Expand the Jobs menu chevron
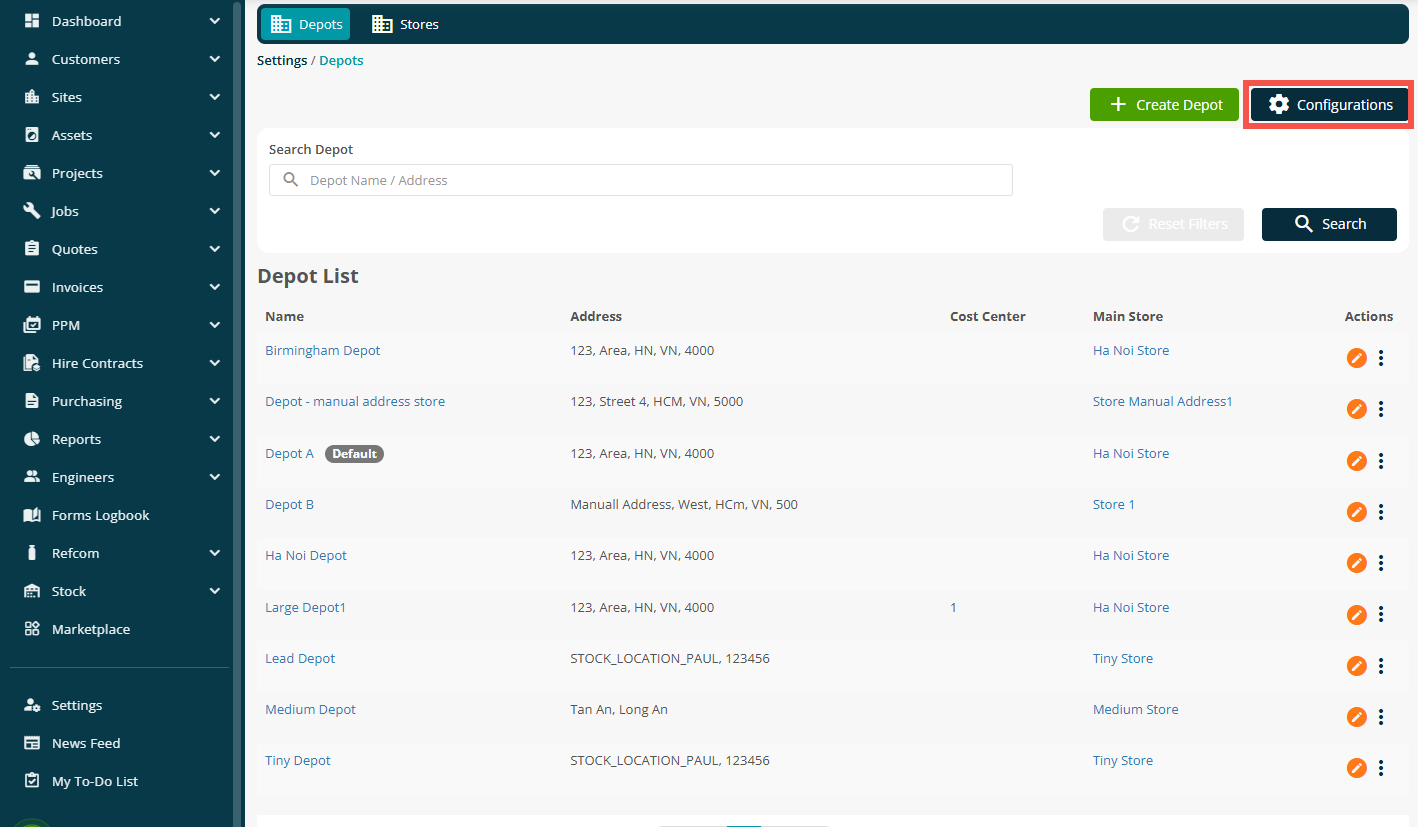 pos(215,211)
